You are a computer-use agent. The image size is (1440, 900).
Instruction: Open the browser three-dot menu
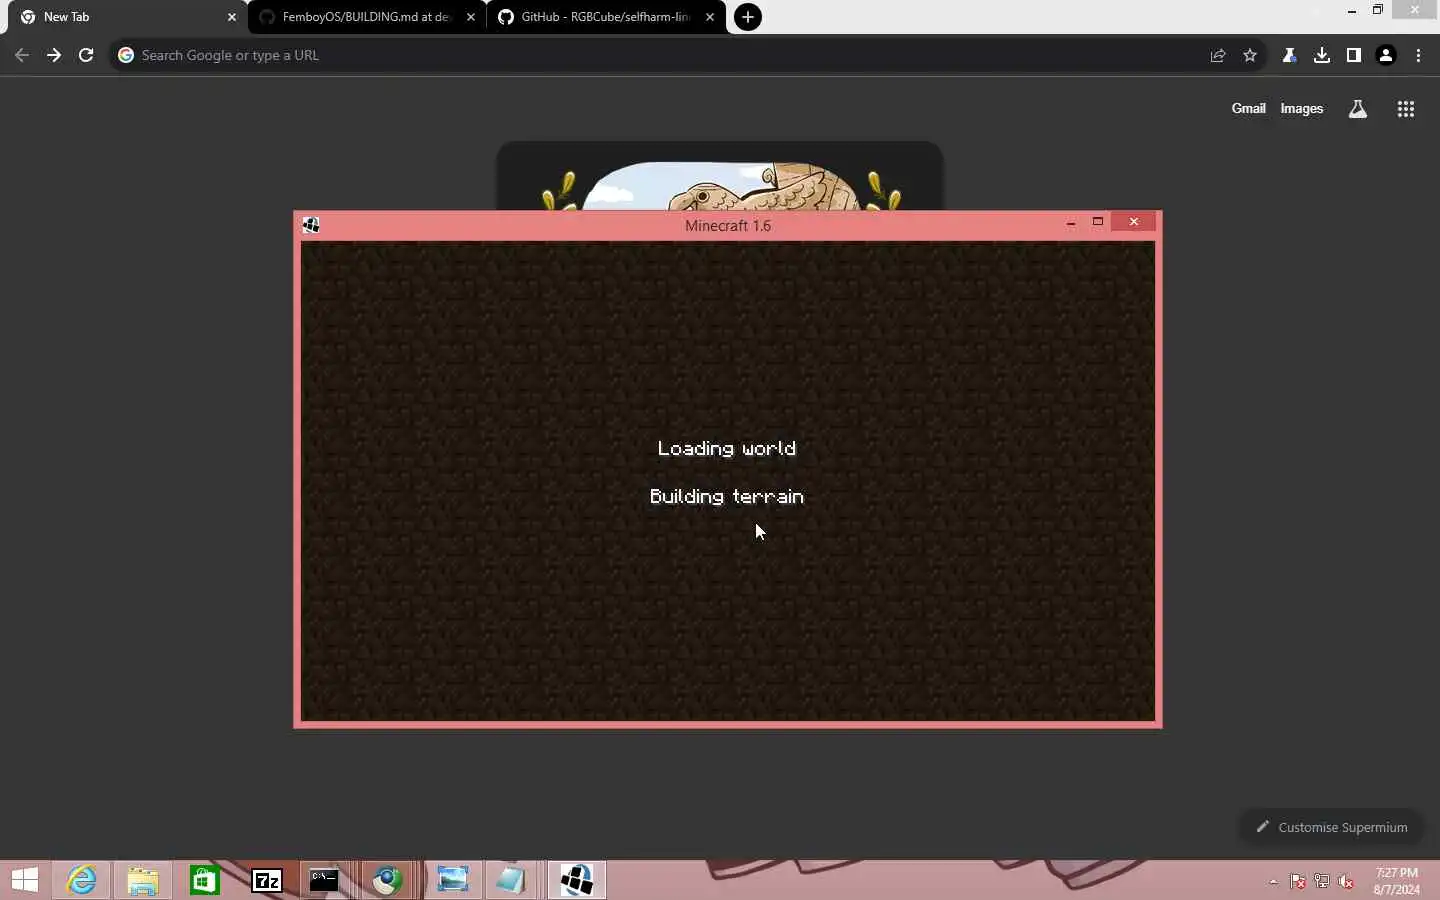coord(1419,56)
